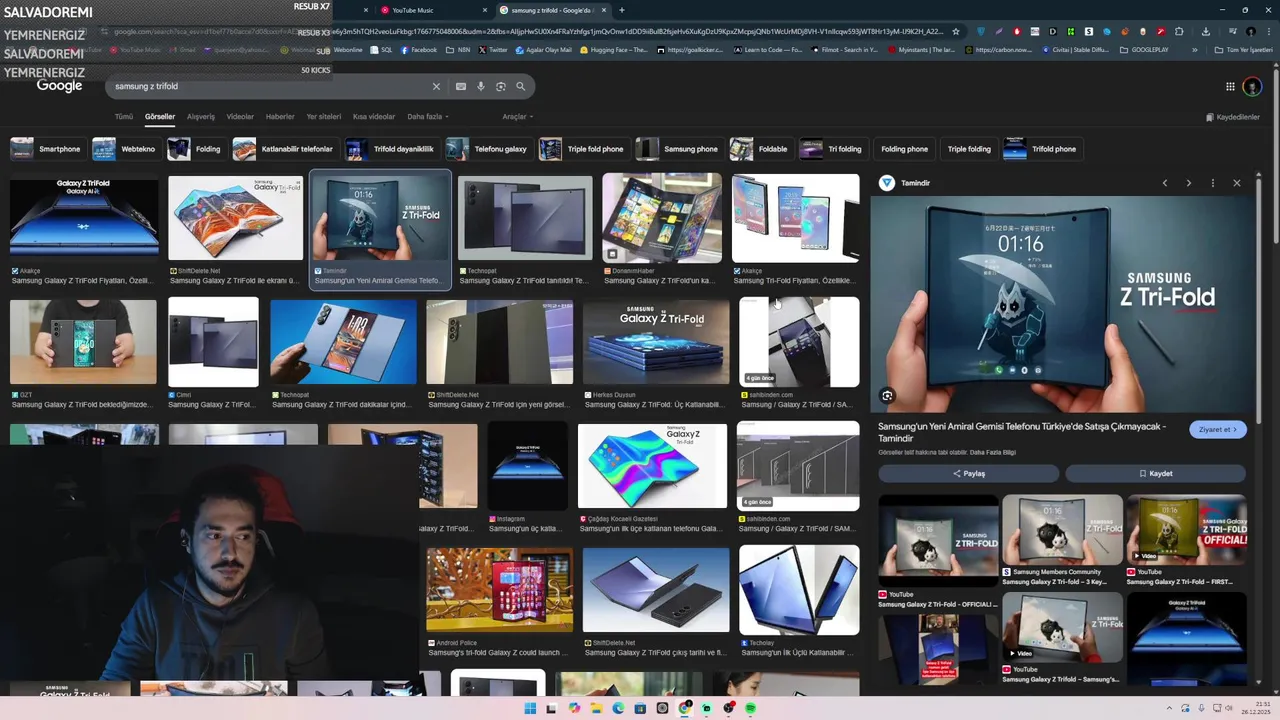The height and width of the screenshot is (720, 1280).
Task: Open the Facebook bookmark
Action: coord(418,50)
